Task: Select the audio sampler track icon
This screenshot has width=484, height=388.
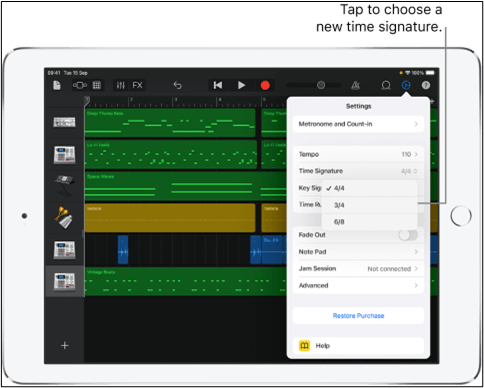Action: point(64,250)
